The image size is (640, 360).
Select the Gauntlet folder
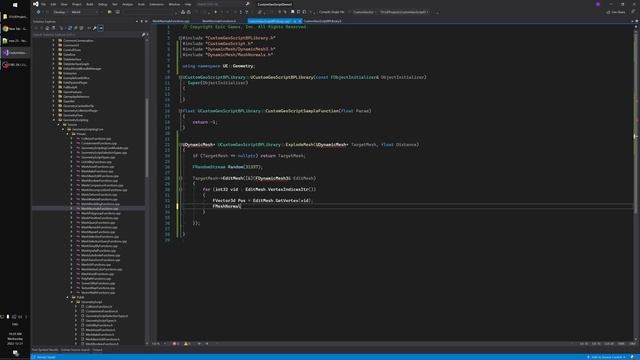(69, 101)
